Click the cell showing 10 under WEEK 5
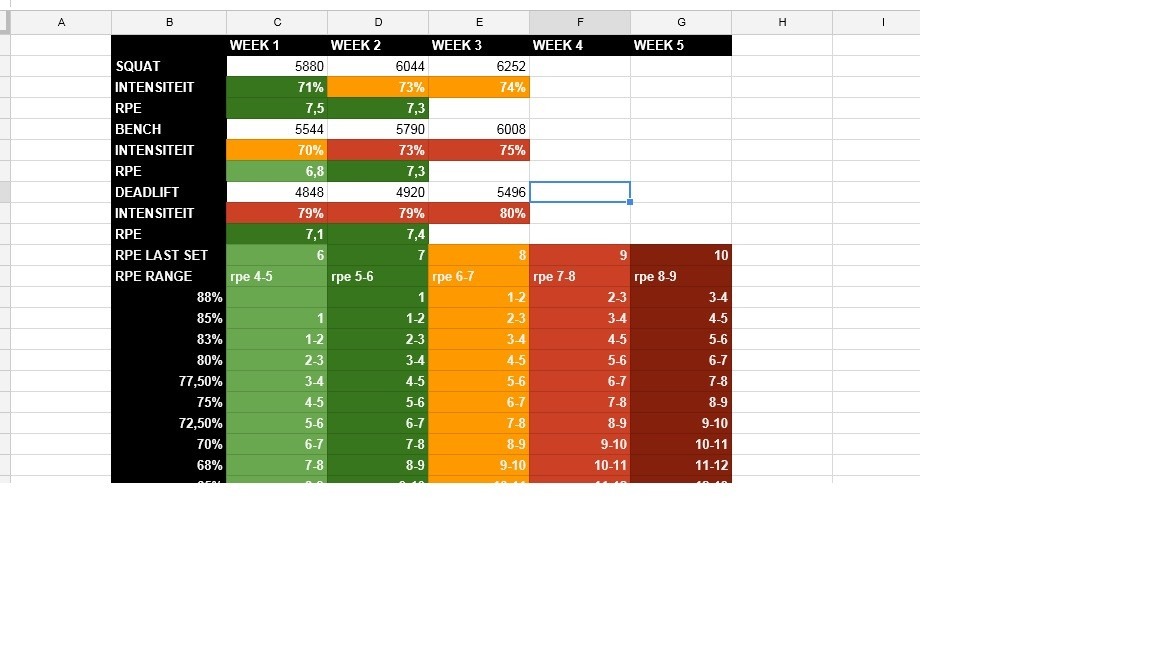This screenshot has height=648, width=1152. pyautogui.click(x=681, y=255)
